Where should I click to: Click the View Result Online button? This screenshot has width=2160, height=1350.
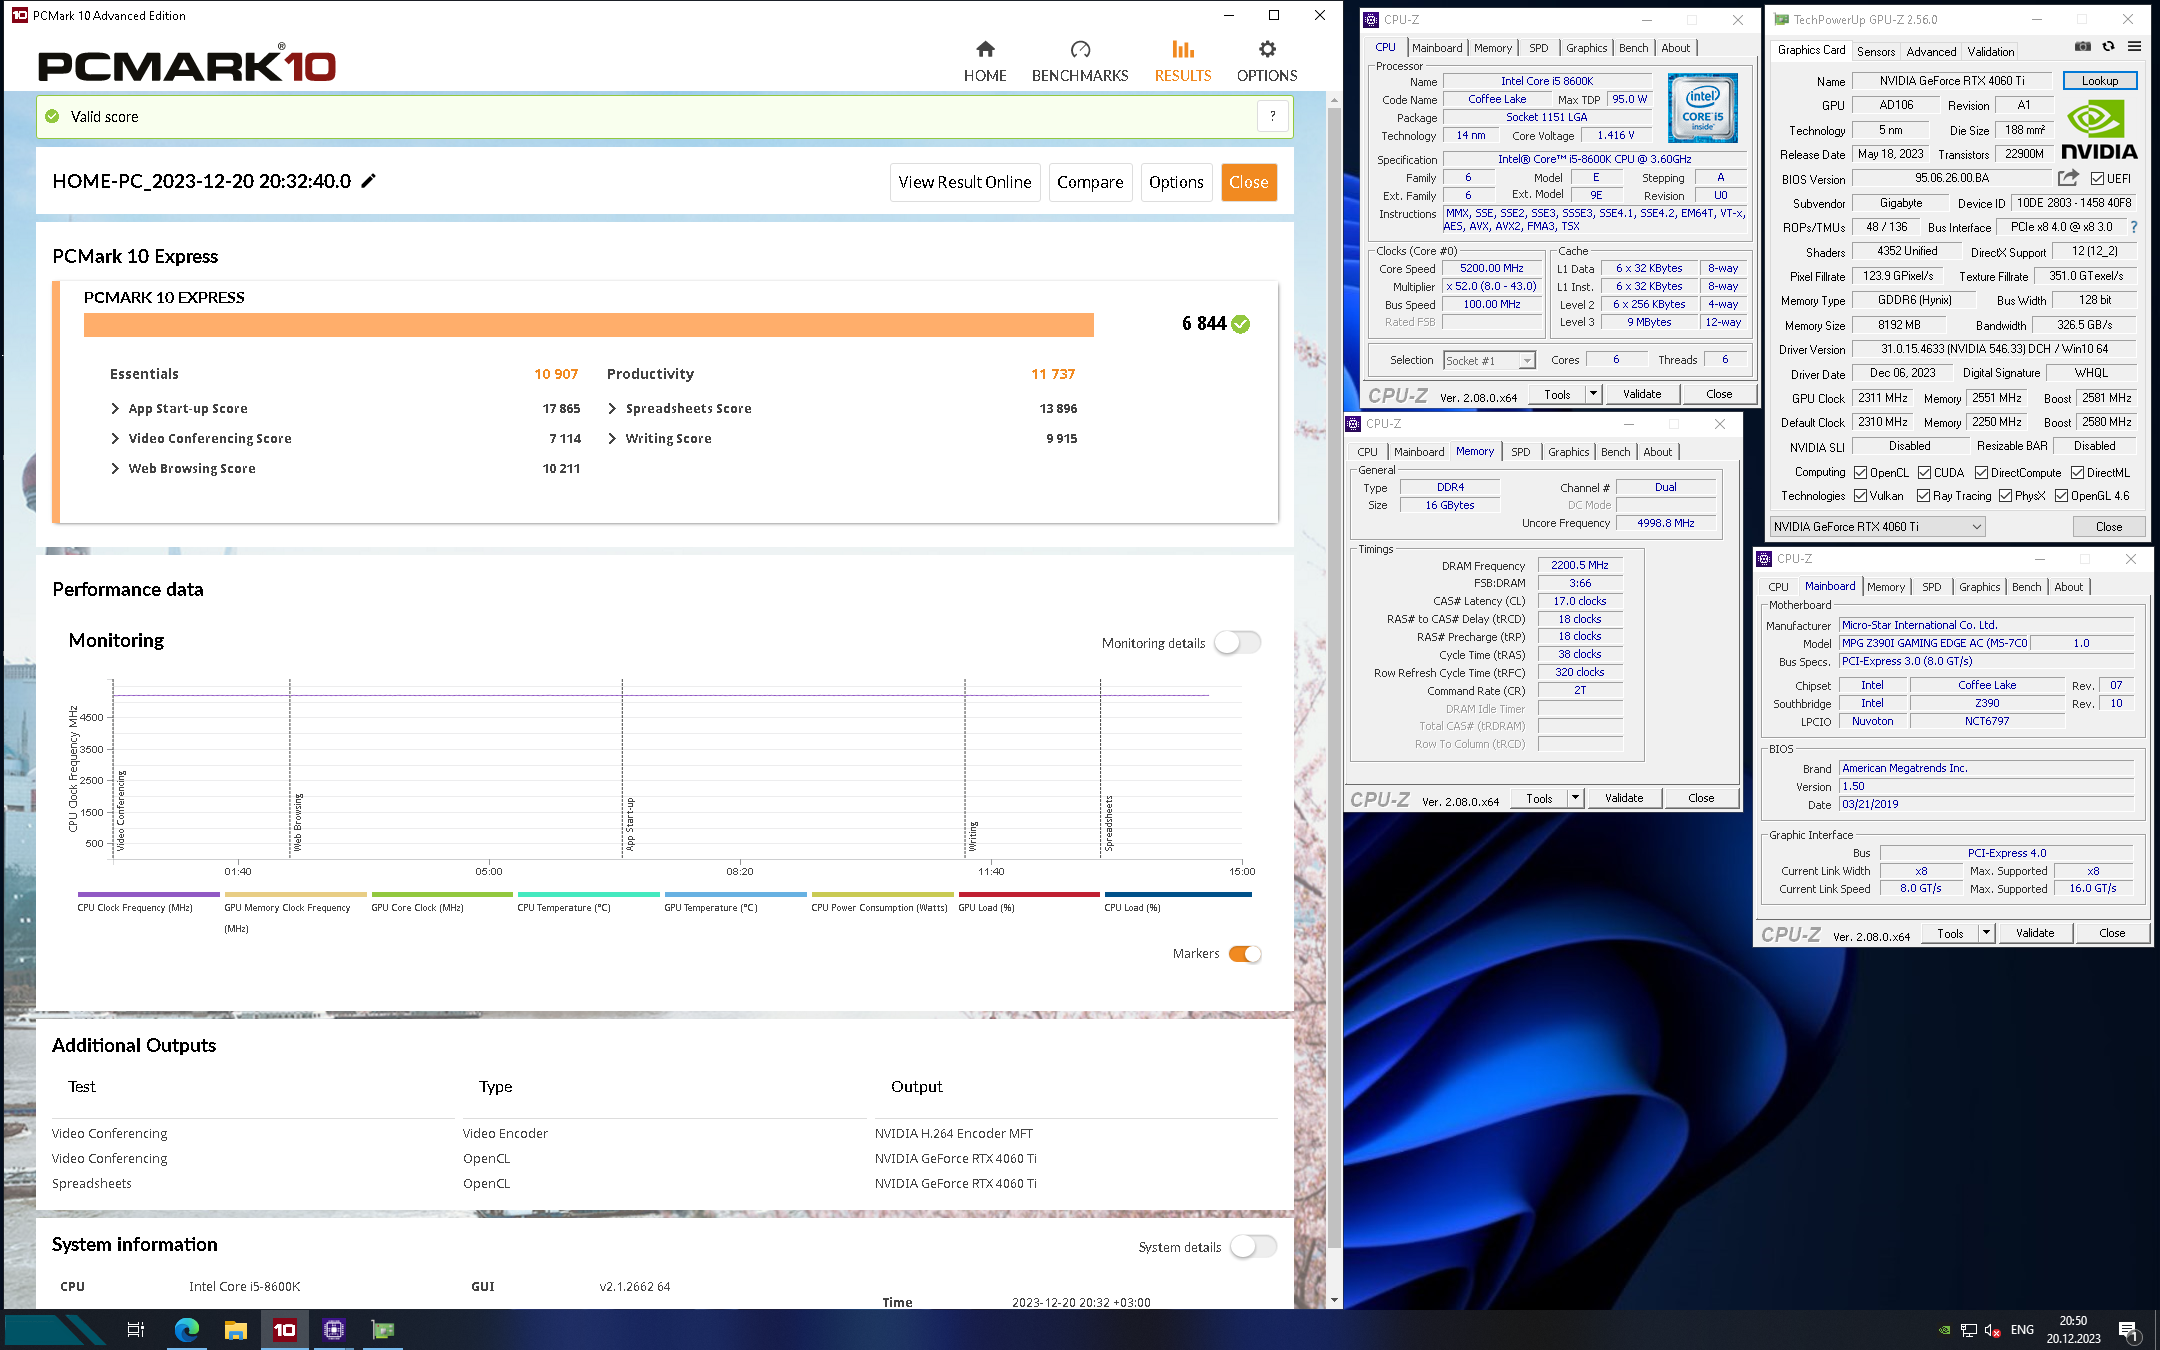click(x=965, y=182)
